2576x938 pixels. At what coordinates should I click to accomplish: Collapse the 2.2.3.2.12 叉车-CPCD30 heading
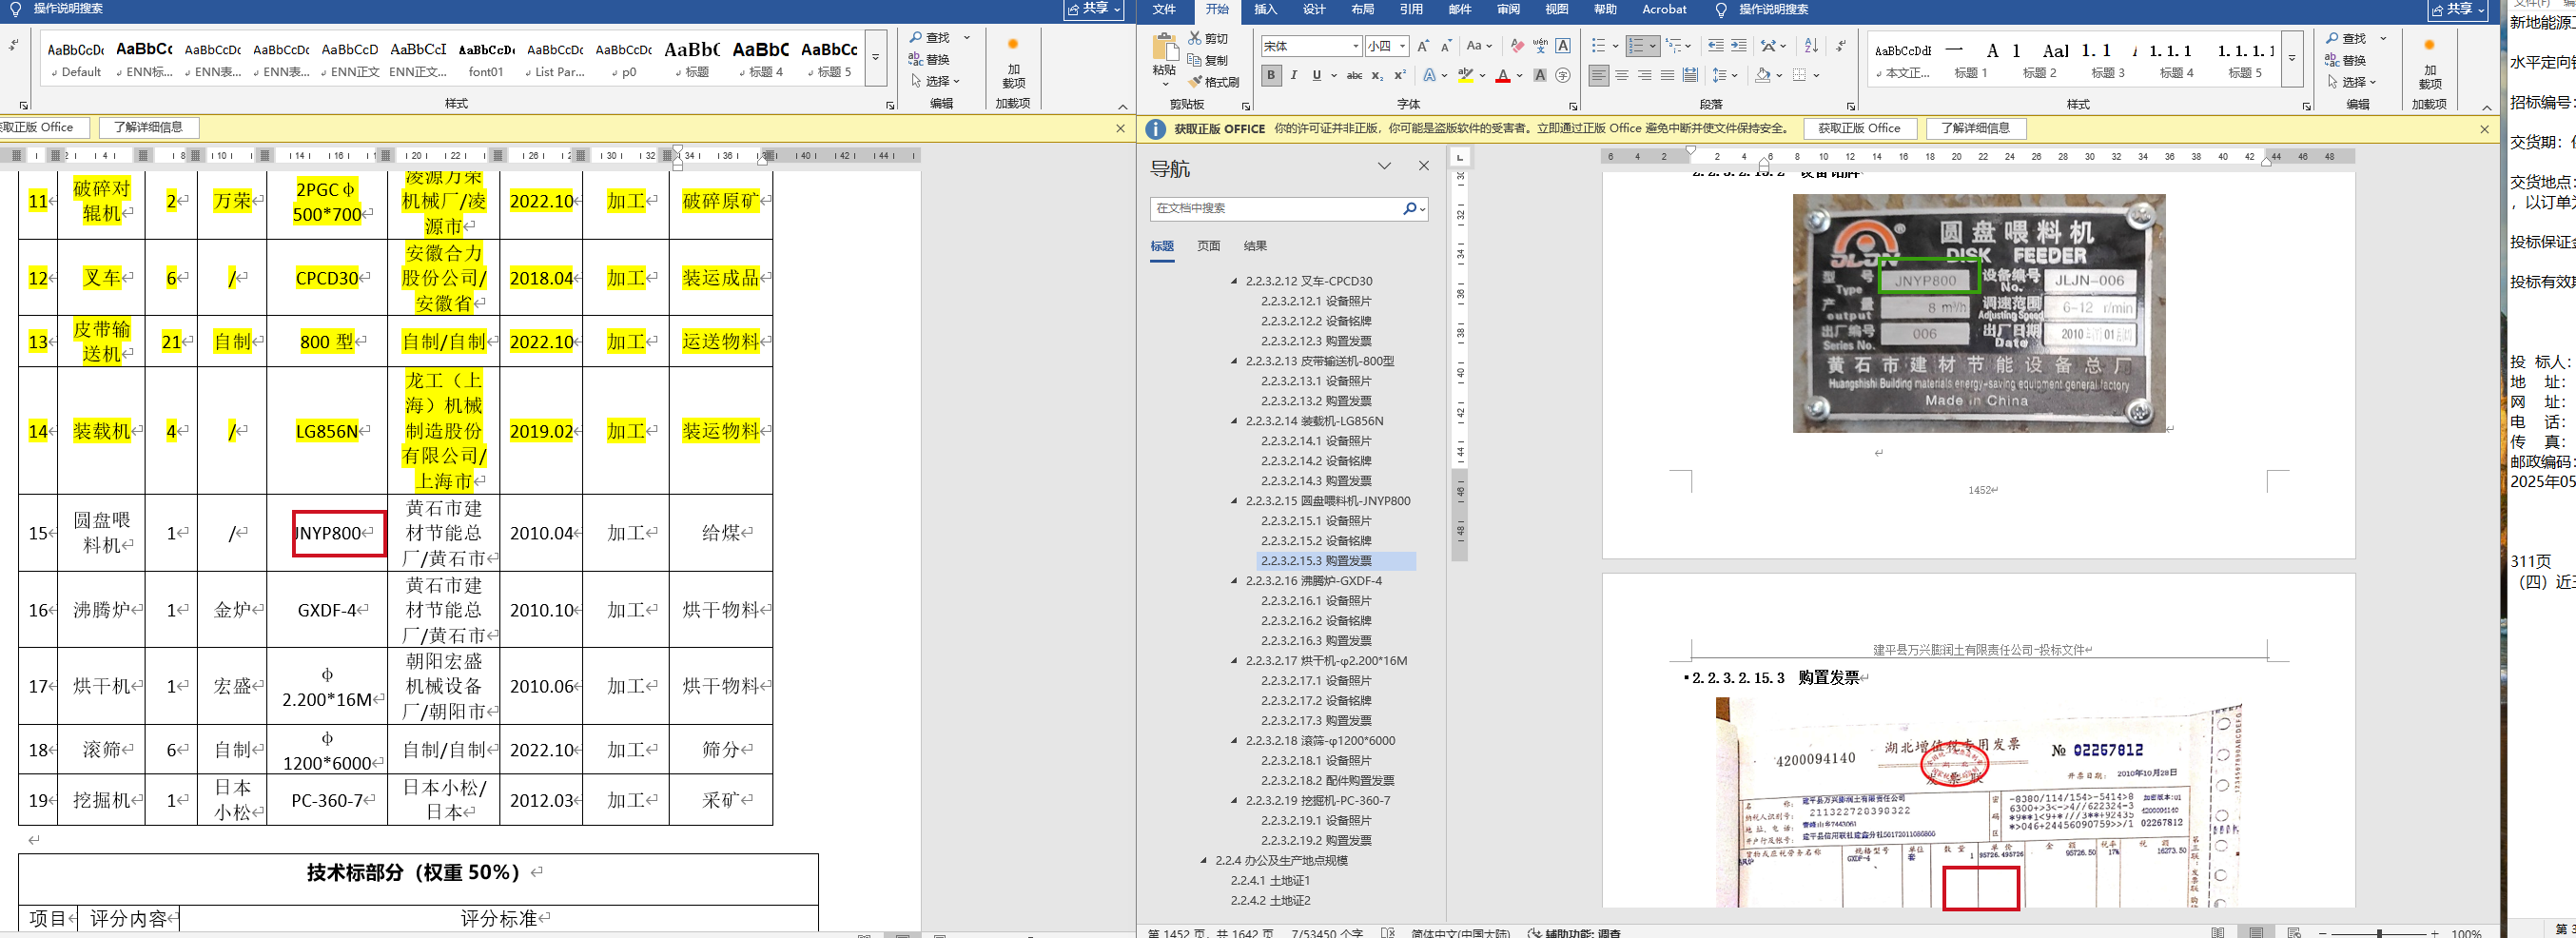pos(1234,281)
